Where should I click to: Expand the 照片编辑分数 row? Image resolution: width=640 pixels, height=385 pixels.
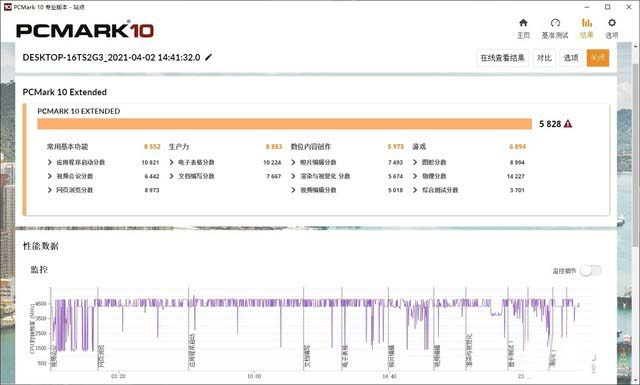[293, 162]
